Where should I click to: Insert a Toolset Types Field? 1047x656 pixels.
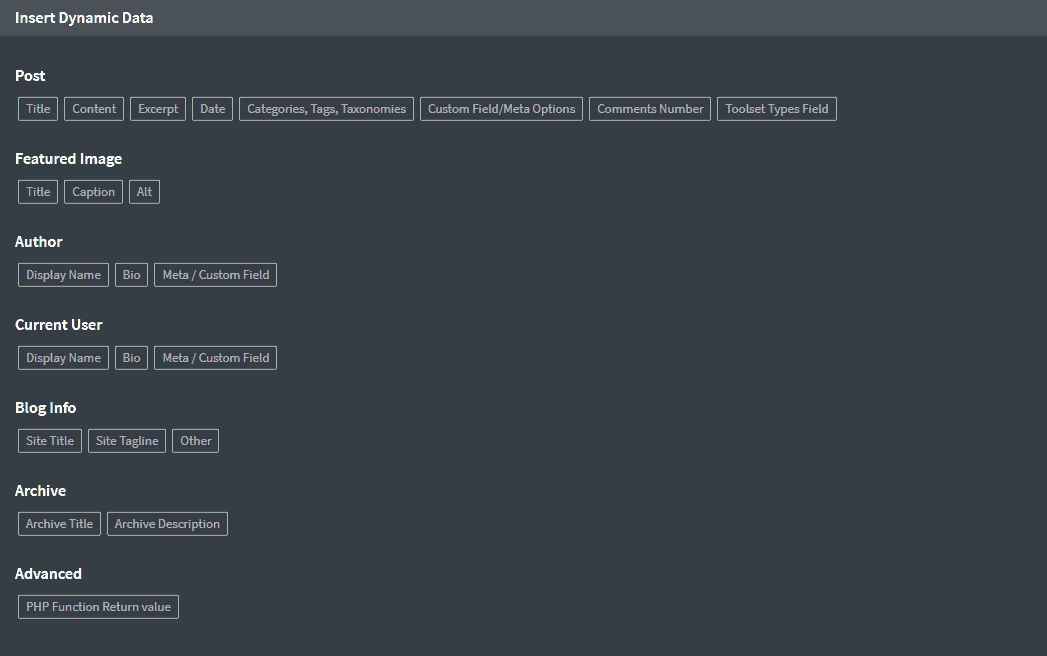776,108
